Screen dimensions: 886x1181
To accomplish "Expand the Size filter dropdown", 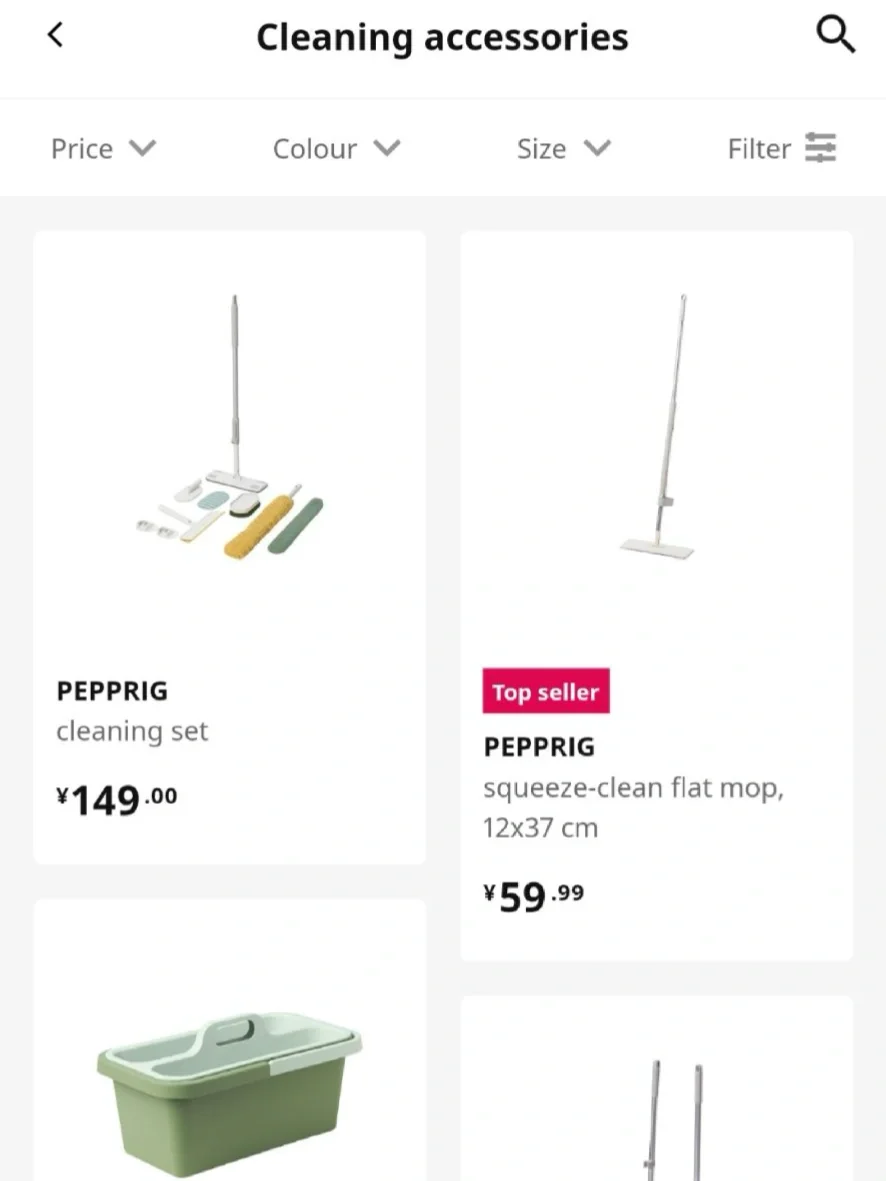I will (x=563, y=149).
